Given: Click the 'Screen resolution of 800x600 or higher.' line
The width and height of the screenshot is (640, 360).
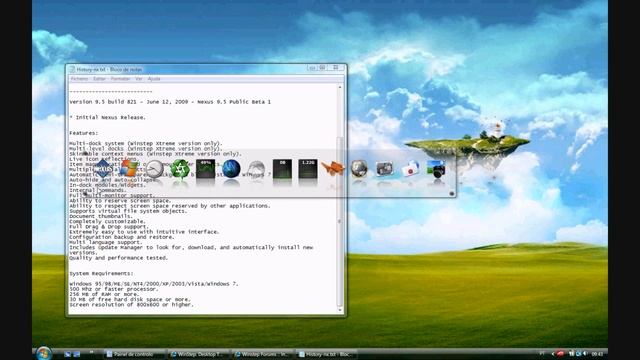Looking at the screenshot, I should (x=131, y=304).
